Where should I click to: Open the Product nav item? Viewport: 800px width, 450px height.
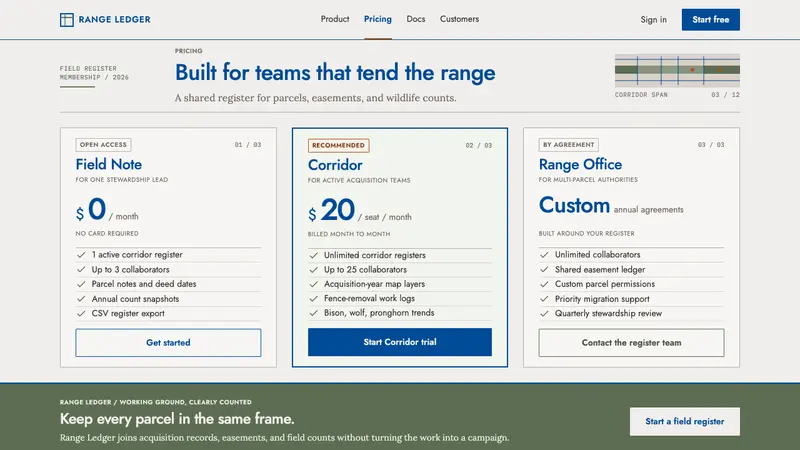[335, 19]
